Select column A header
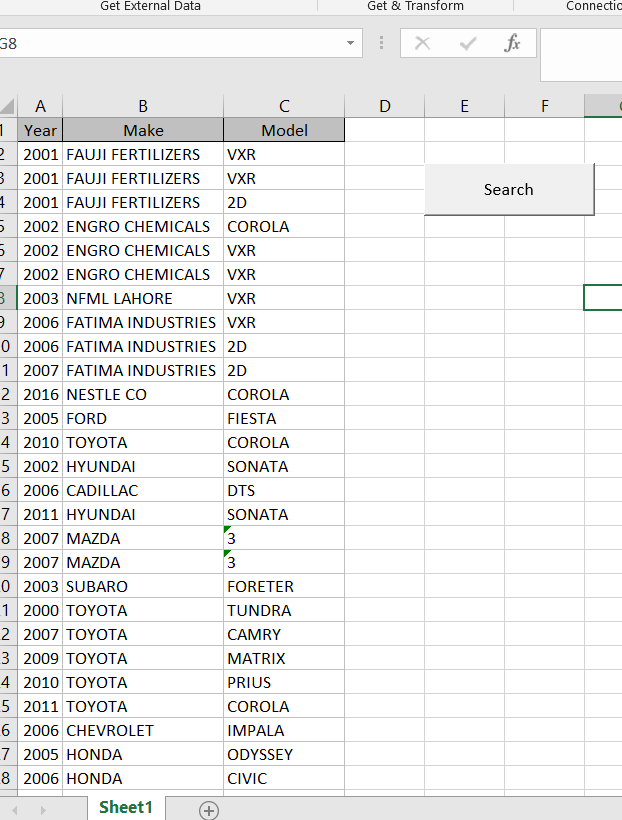Image resolution: width=622 pixels, height=820 pixels. [40, 106]
